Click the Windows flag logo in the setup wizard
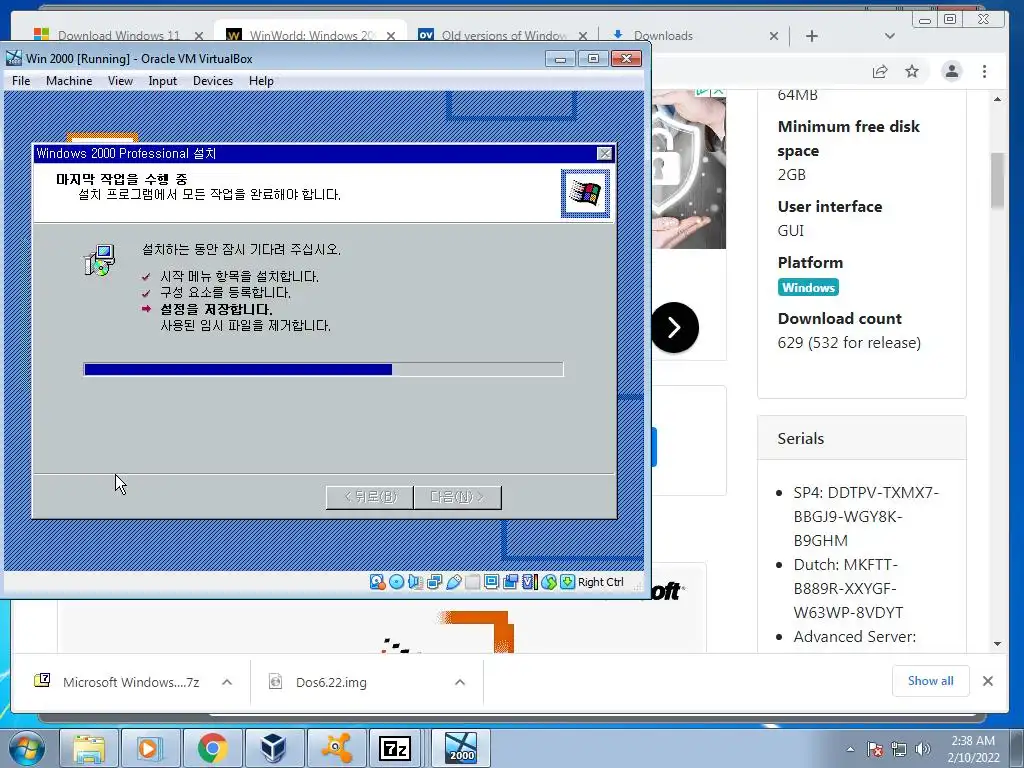1024x768 pixels. [585, 193]
